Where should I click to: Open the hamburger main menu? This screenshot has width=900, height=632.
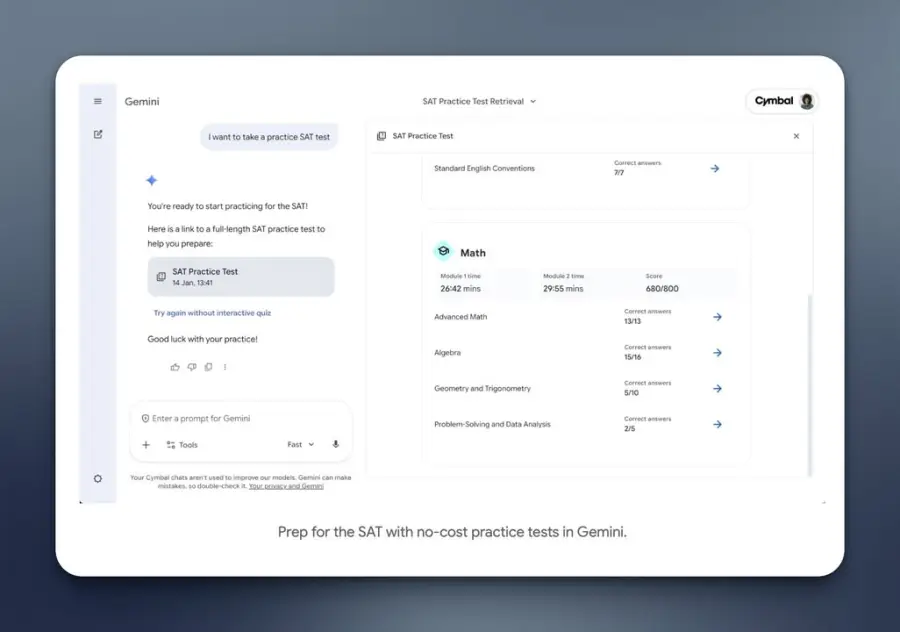coord(98,101)
